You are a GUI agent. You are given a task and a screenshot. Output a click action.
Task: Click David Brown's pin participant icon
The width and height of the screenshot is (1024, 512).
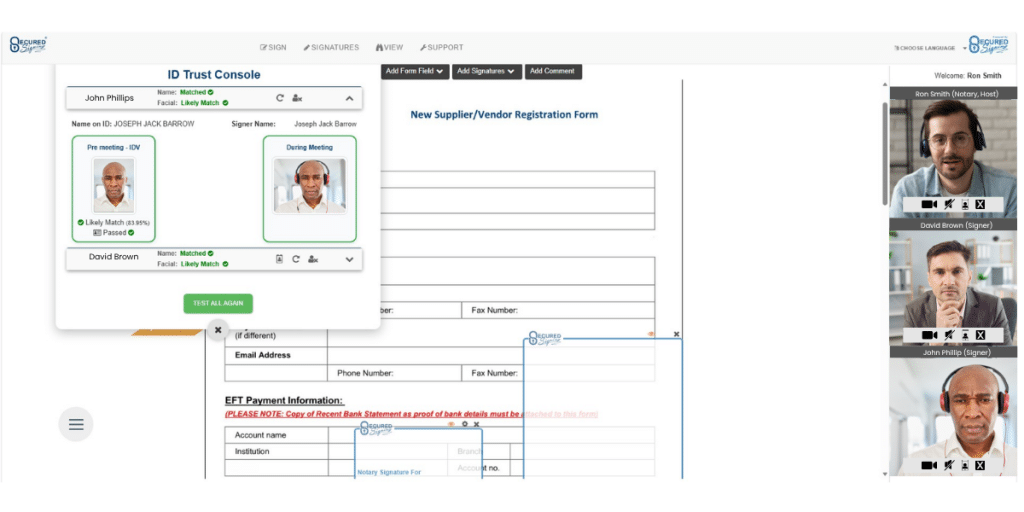(x=965, y=335)
